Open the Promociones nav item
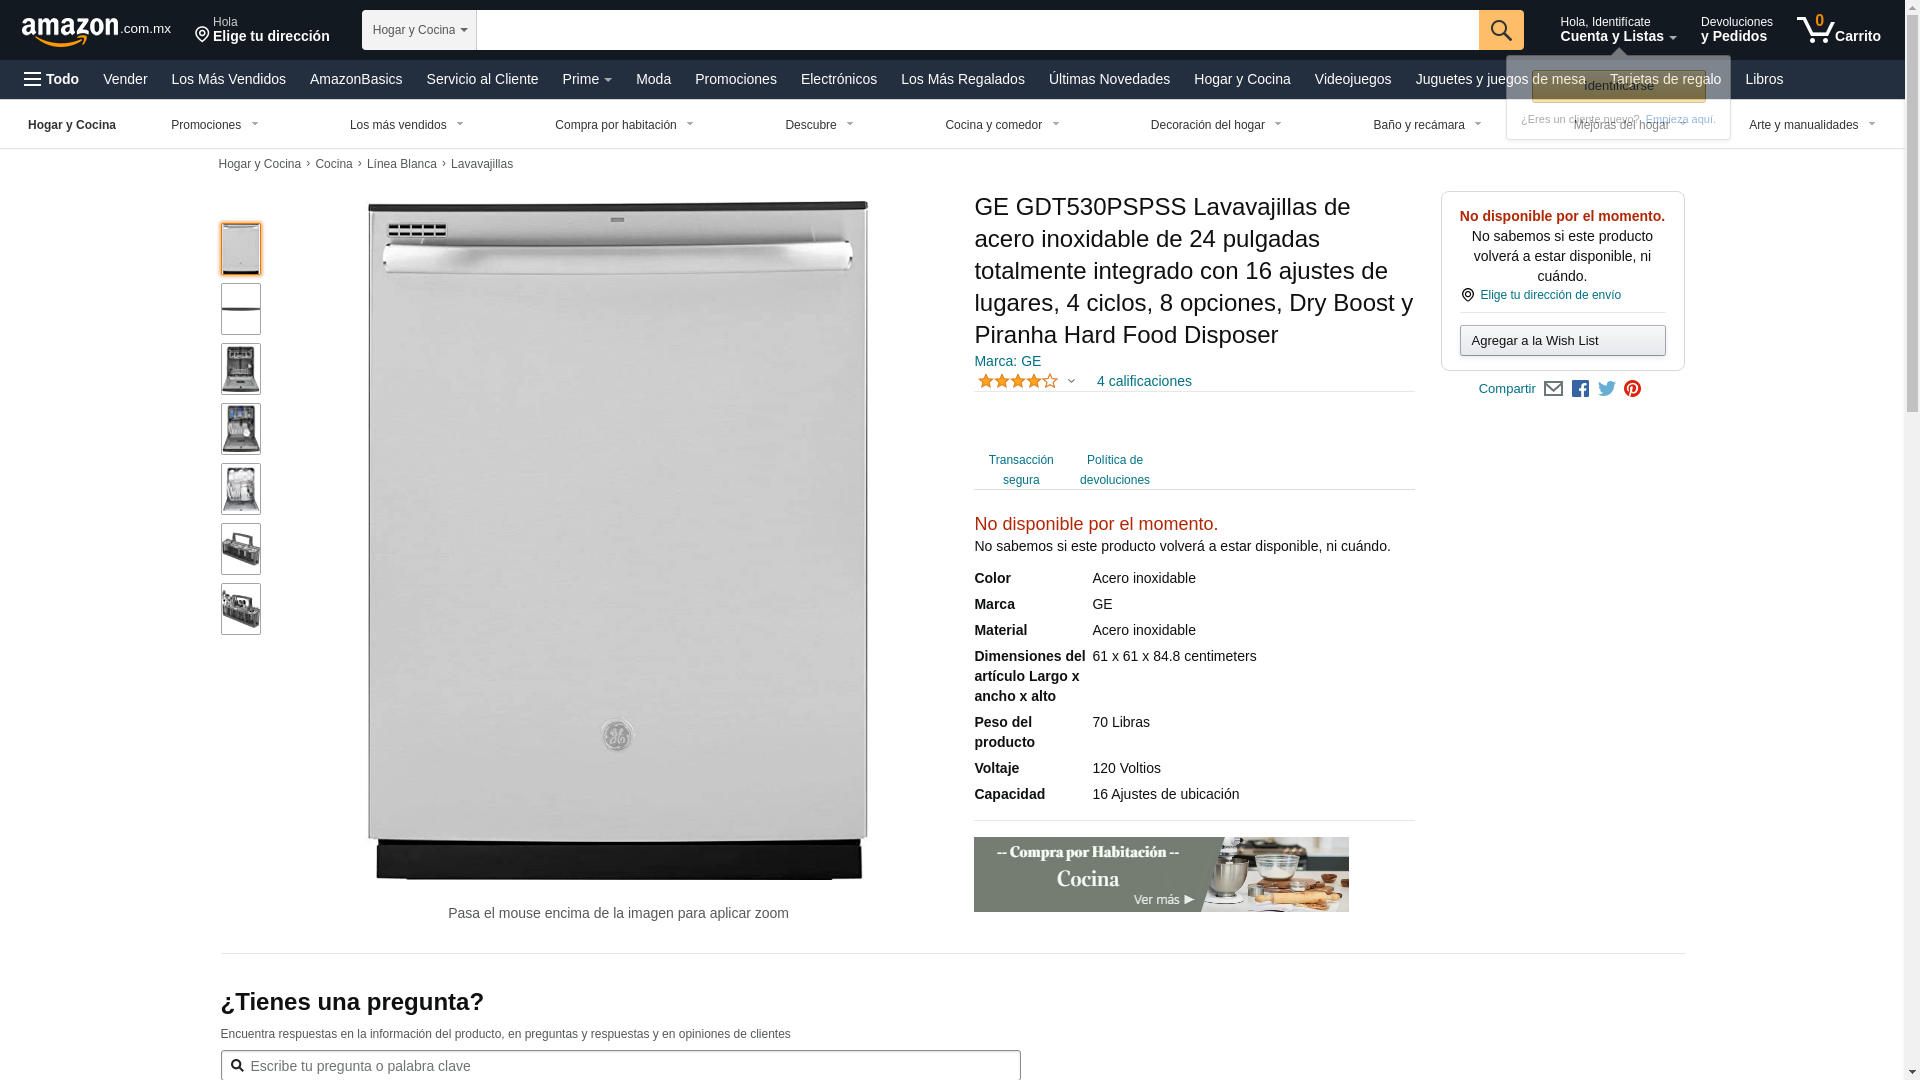Image resolution: width=1920 pixels, height=1080 pixels. point(735,79)
